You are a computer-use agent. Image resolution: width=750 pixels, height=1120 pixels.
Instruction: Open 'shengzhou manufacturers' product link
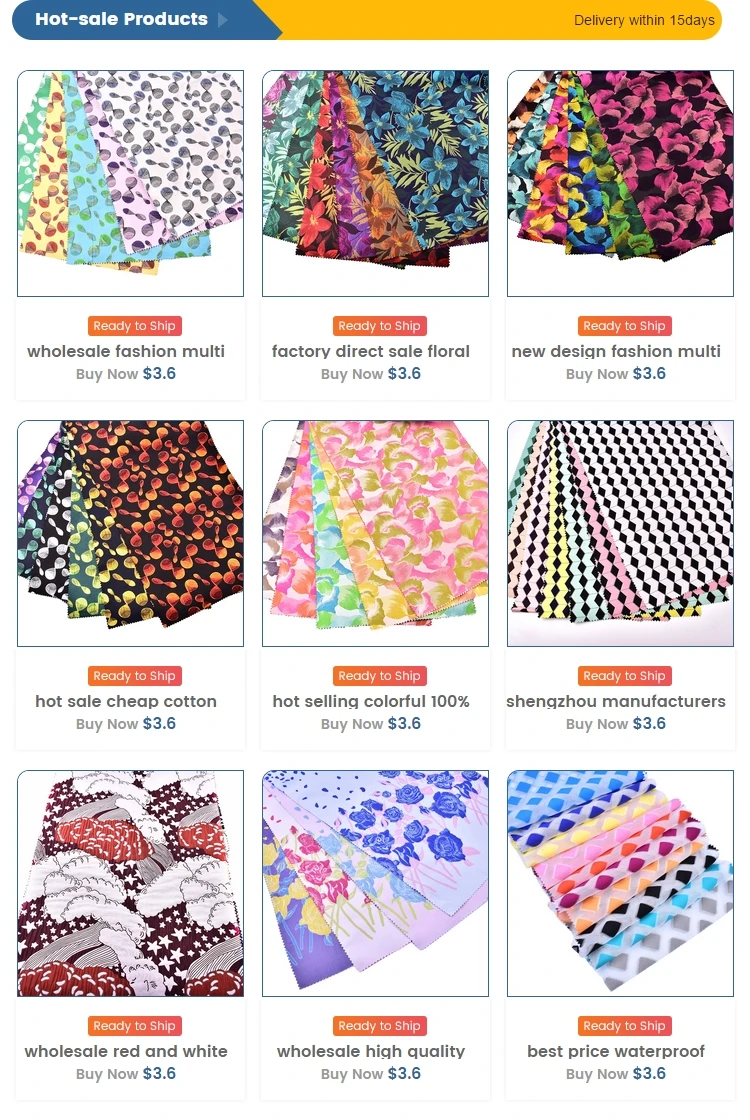point(616,701)
